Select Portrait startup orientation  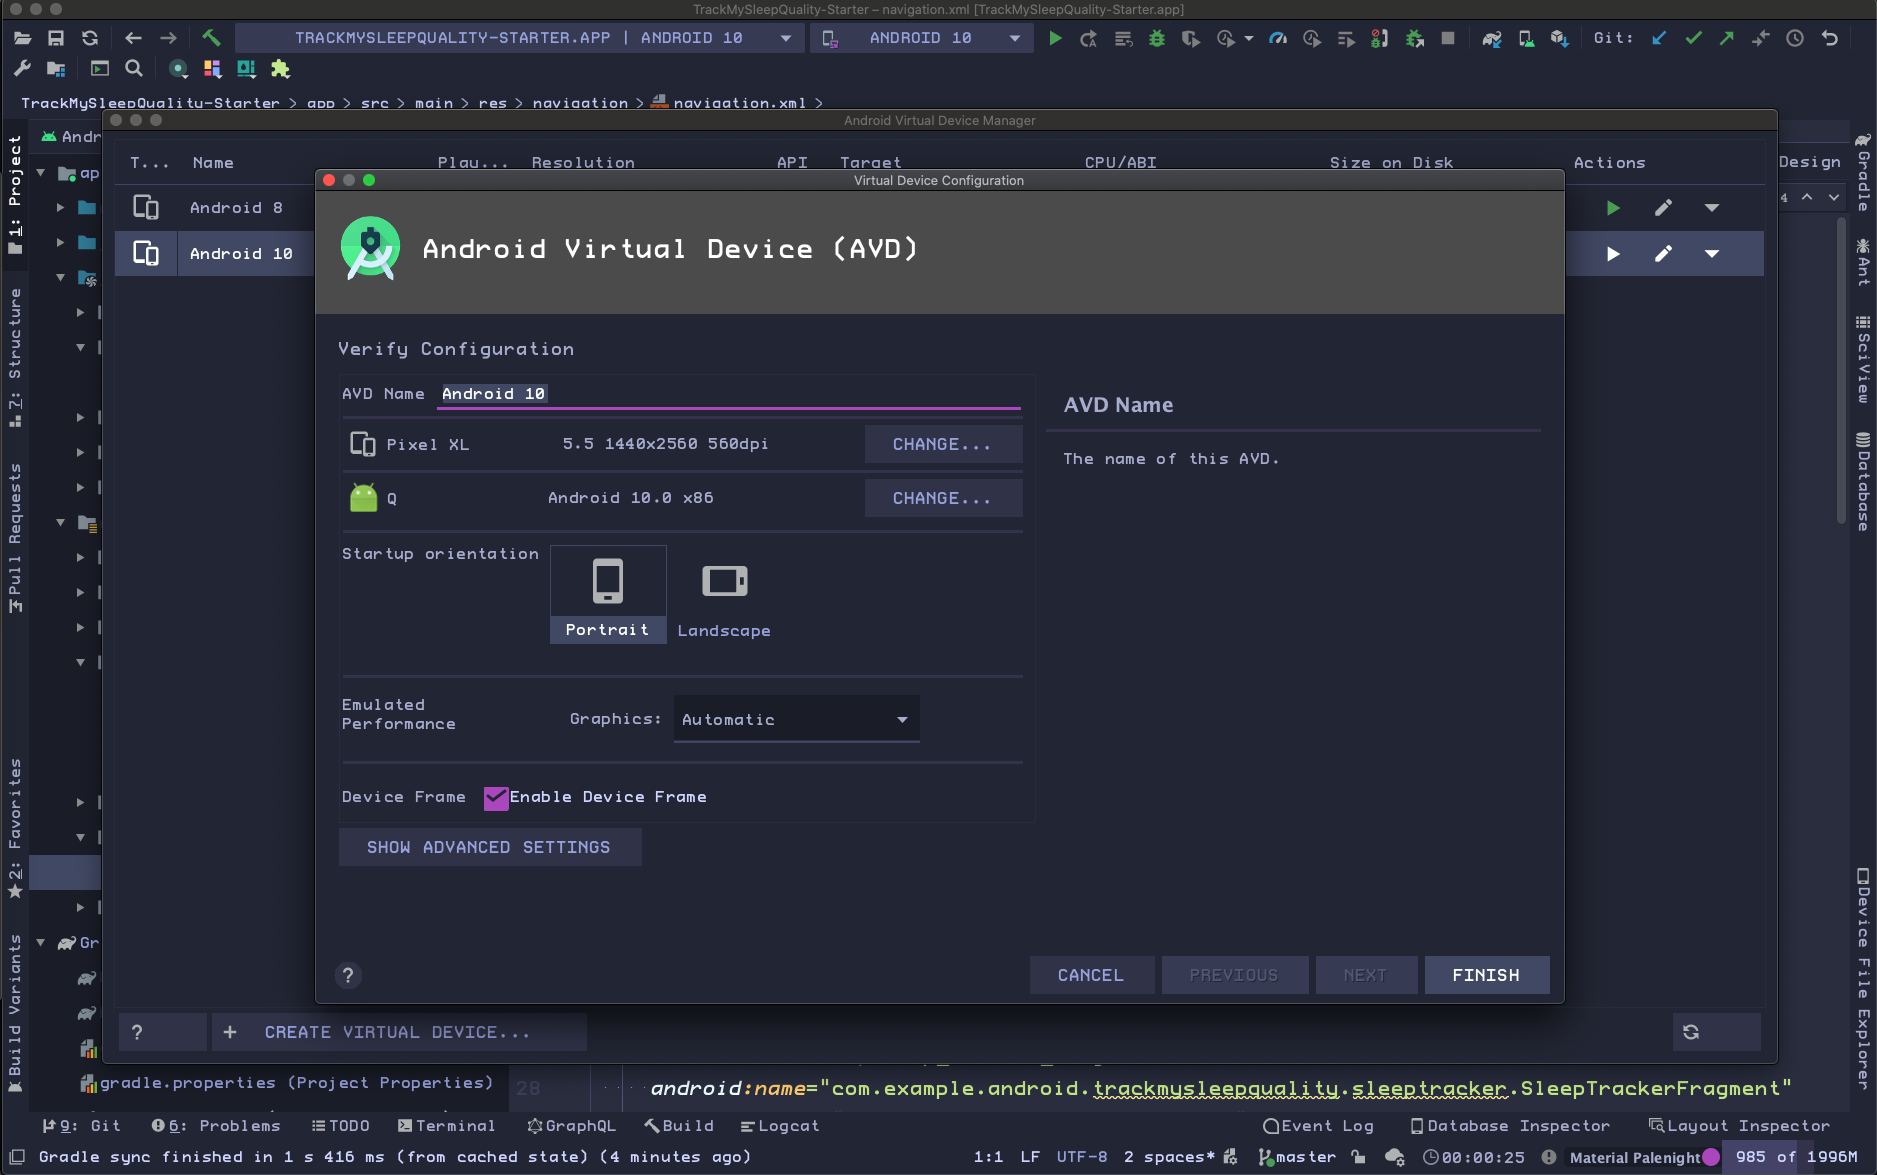608,594
